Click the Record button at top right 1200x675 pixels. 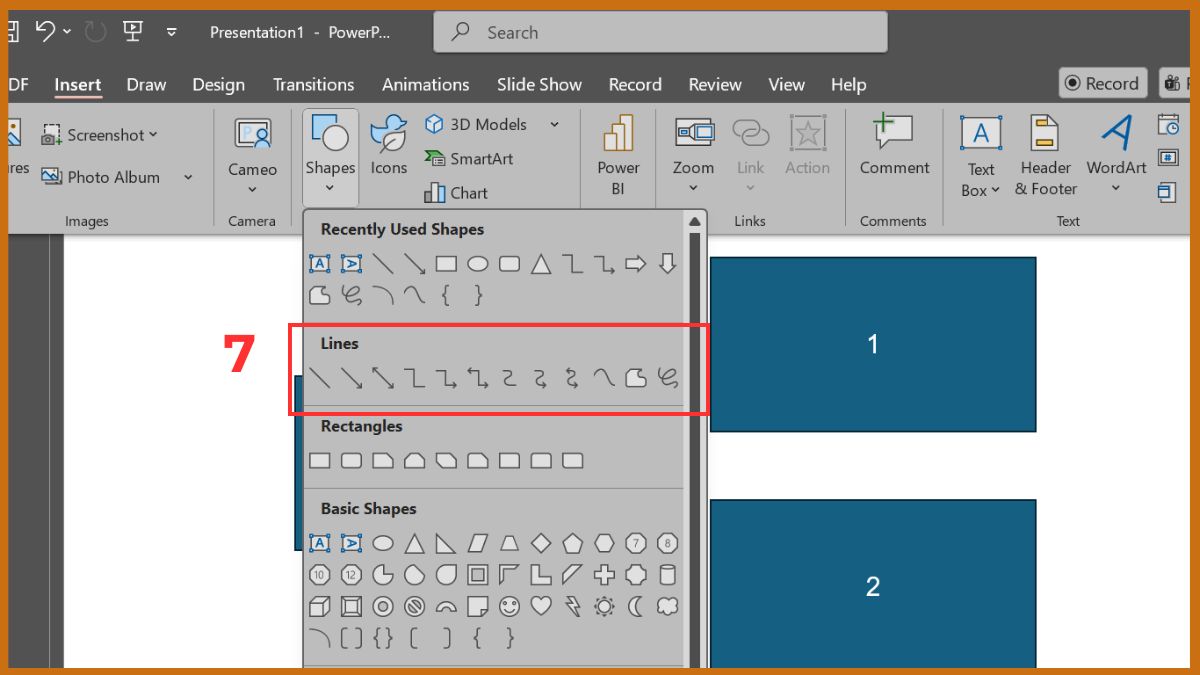1101,84
